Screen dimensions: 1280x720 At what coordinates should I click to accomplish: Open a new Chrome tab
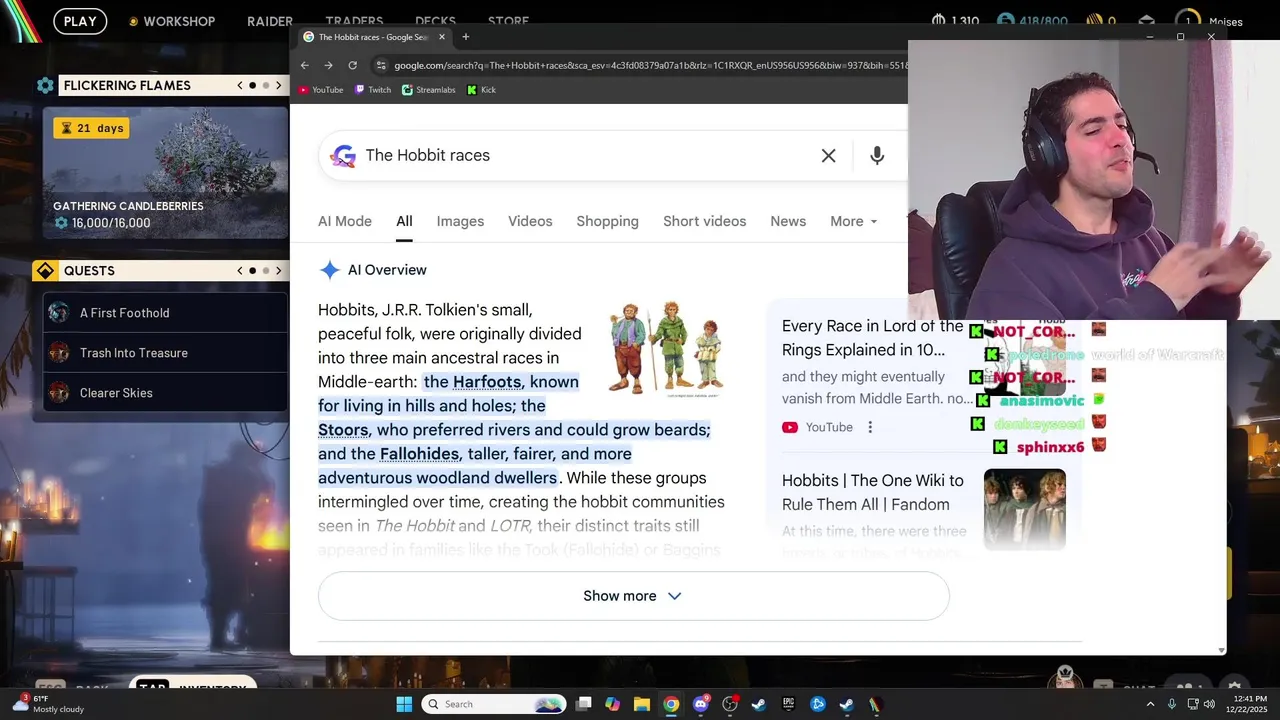pos(465,37)
